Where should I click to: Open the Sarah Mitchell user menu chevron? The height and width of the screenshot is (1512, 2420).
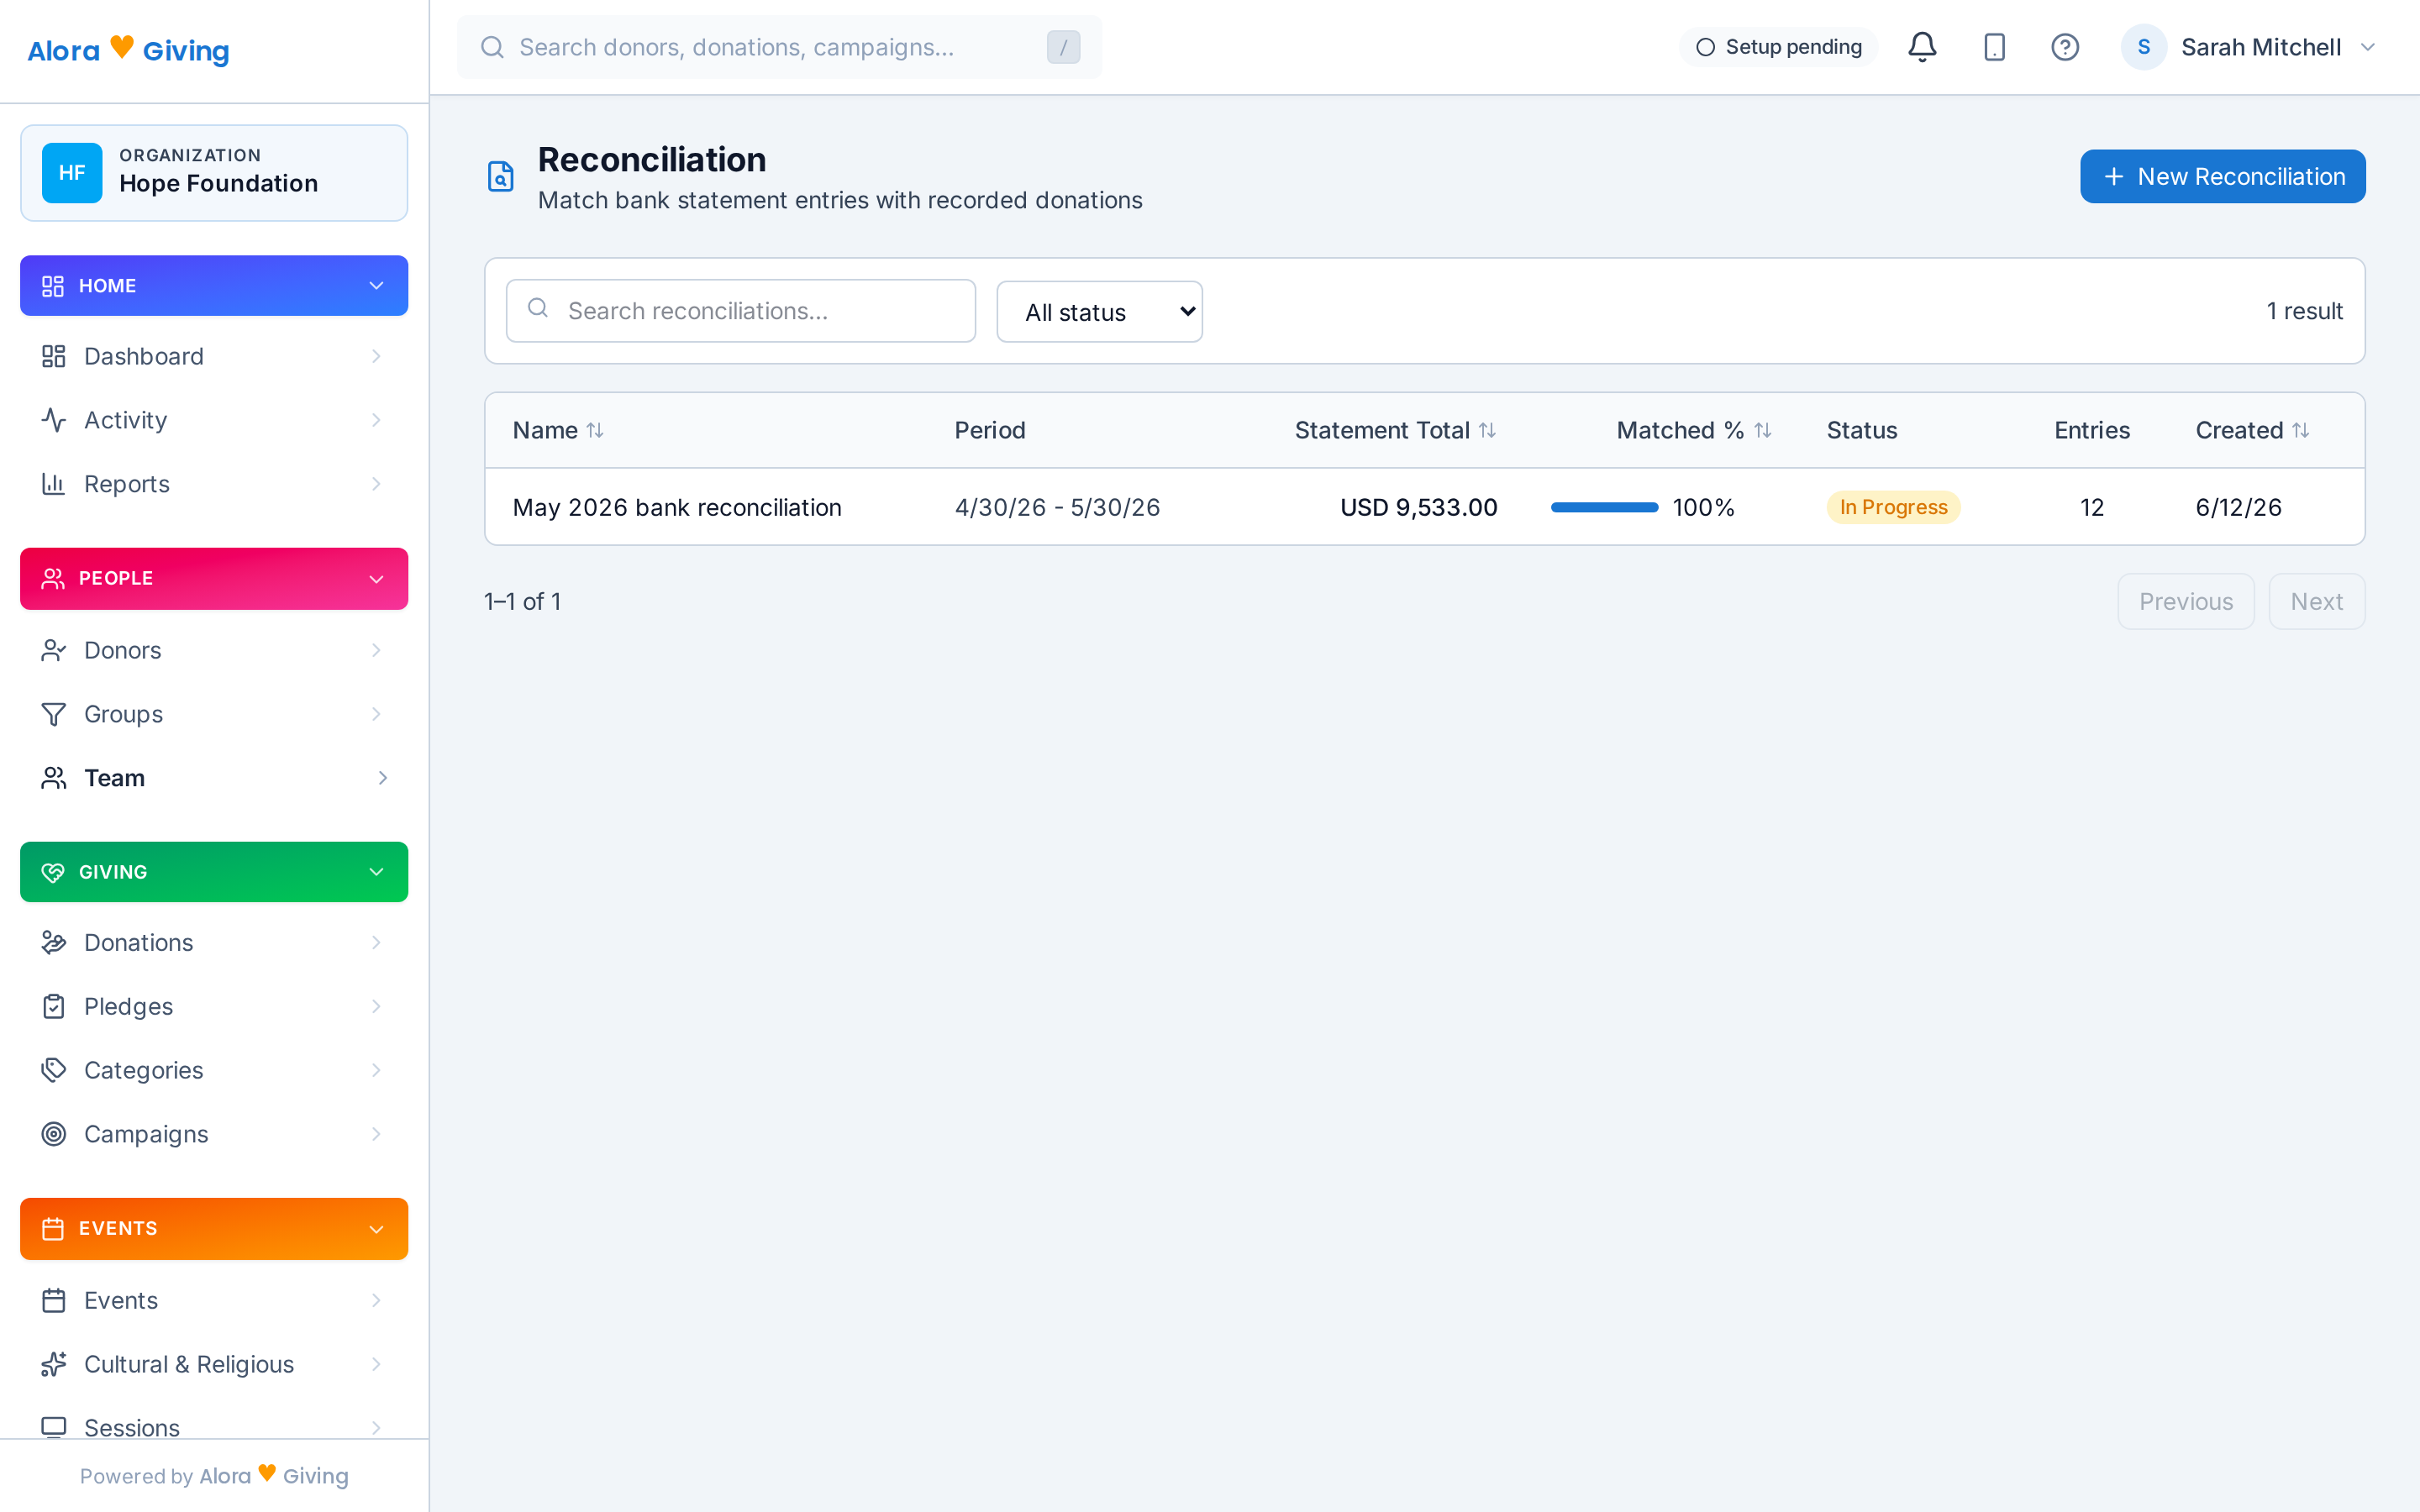(x=2368, y=47)
